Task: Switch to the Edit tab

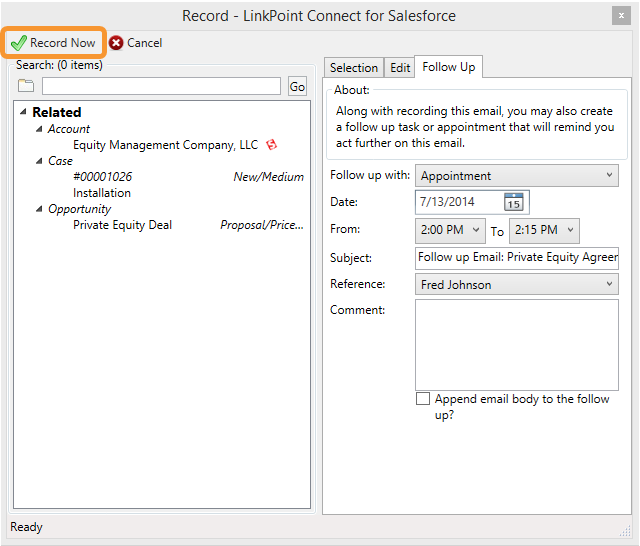Action: click(x=400, y=68)
